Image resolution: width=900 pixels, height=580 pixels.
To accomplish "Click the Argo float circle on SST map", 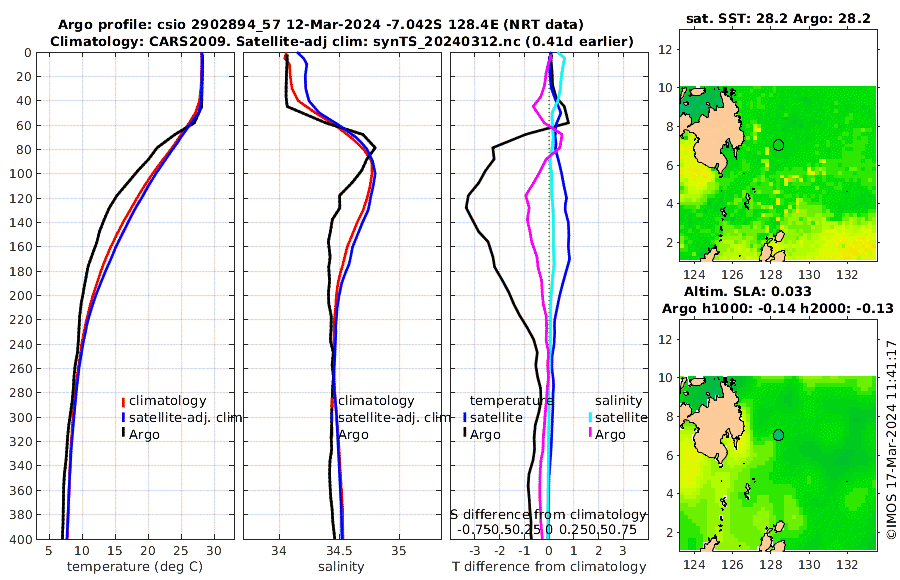I will (778, 145).
